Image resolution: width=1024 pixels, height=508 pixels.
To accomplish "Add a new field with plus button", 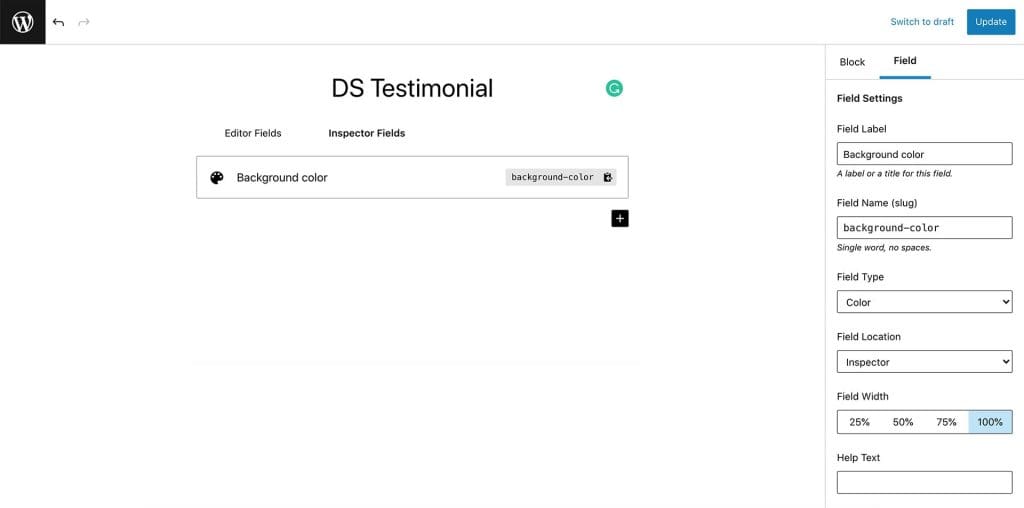I will (x=620, y=218).
